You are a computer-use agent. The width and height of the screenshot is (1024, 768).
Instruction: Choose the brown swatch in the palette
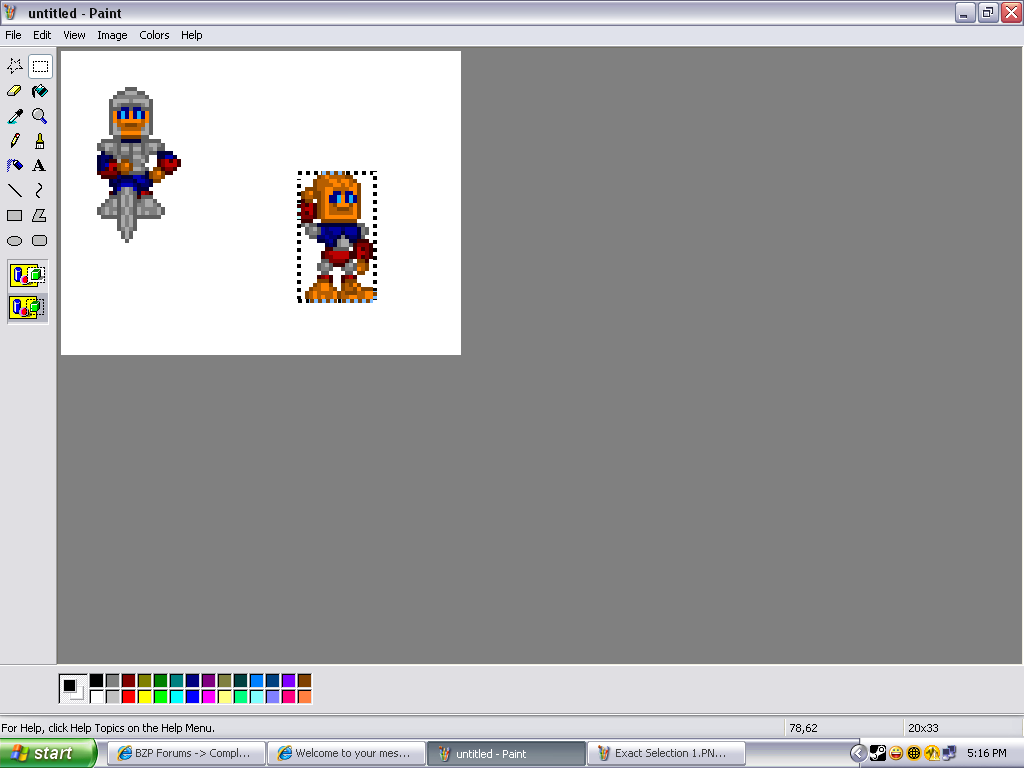point(304,681)
